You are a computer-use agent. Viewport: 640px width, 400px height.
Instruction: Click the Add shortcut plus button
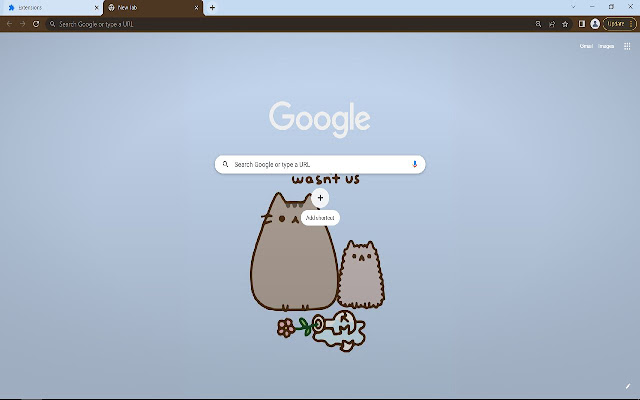[x=320, y=198]
